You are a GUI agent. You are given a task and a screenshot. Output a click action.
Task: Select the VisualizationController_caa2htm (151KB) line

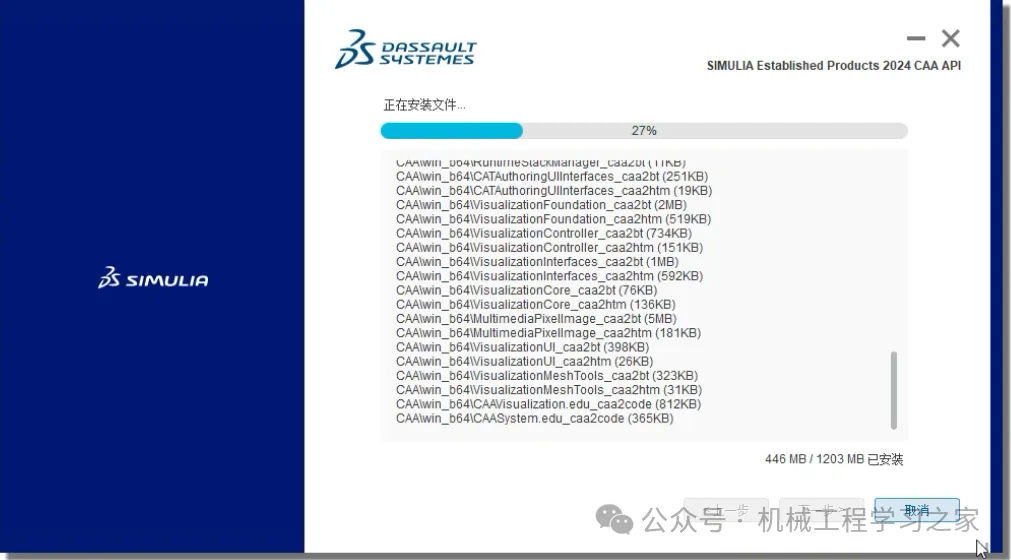(549, 247)
